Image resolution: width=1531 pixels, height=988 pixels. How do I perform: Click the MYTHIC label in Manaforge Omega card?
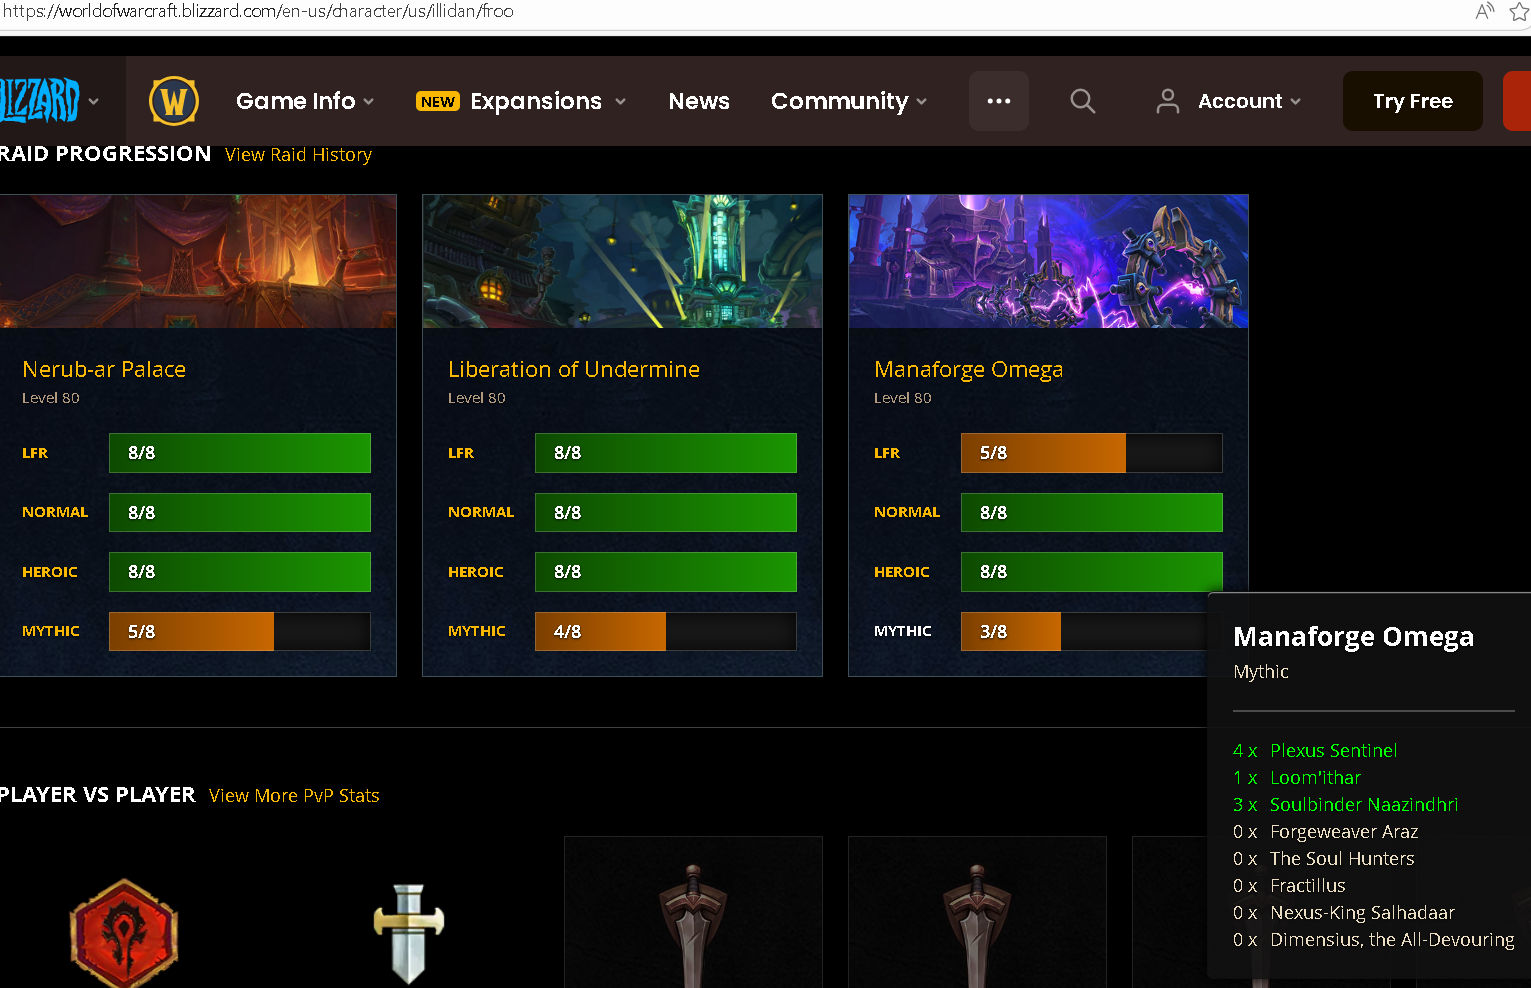click(903, 631)
